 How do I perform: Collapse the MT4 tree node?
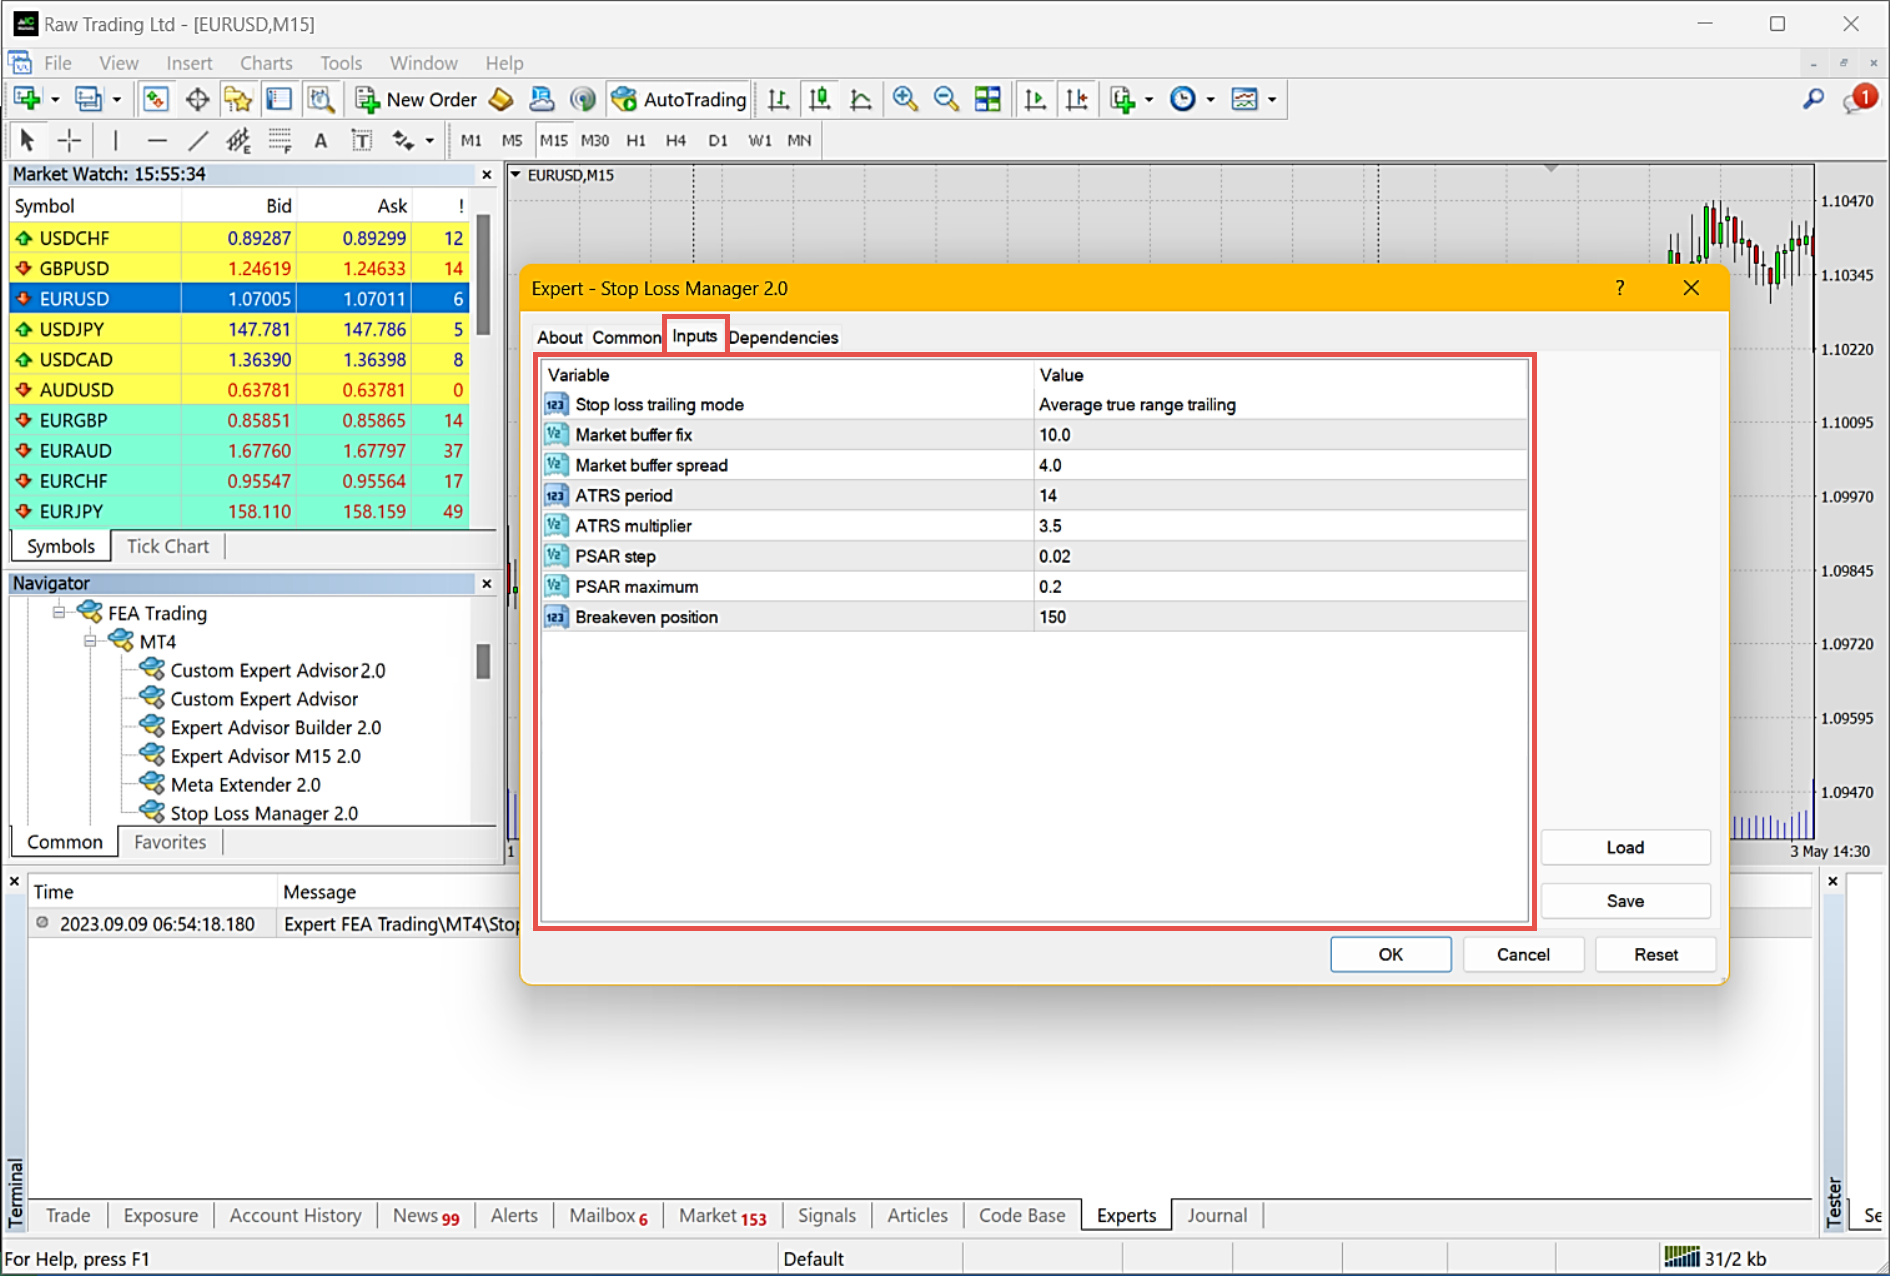pos(90,641)
